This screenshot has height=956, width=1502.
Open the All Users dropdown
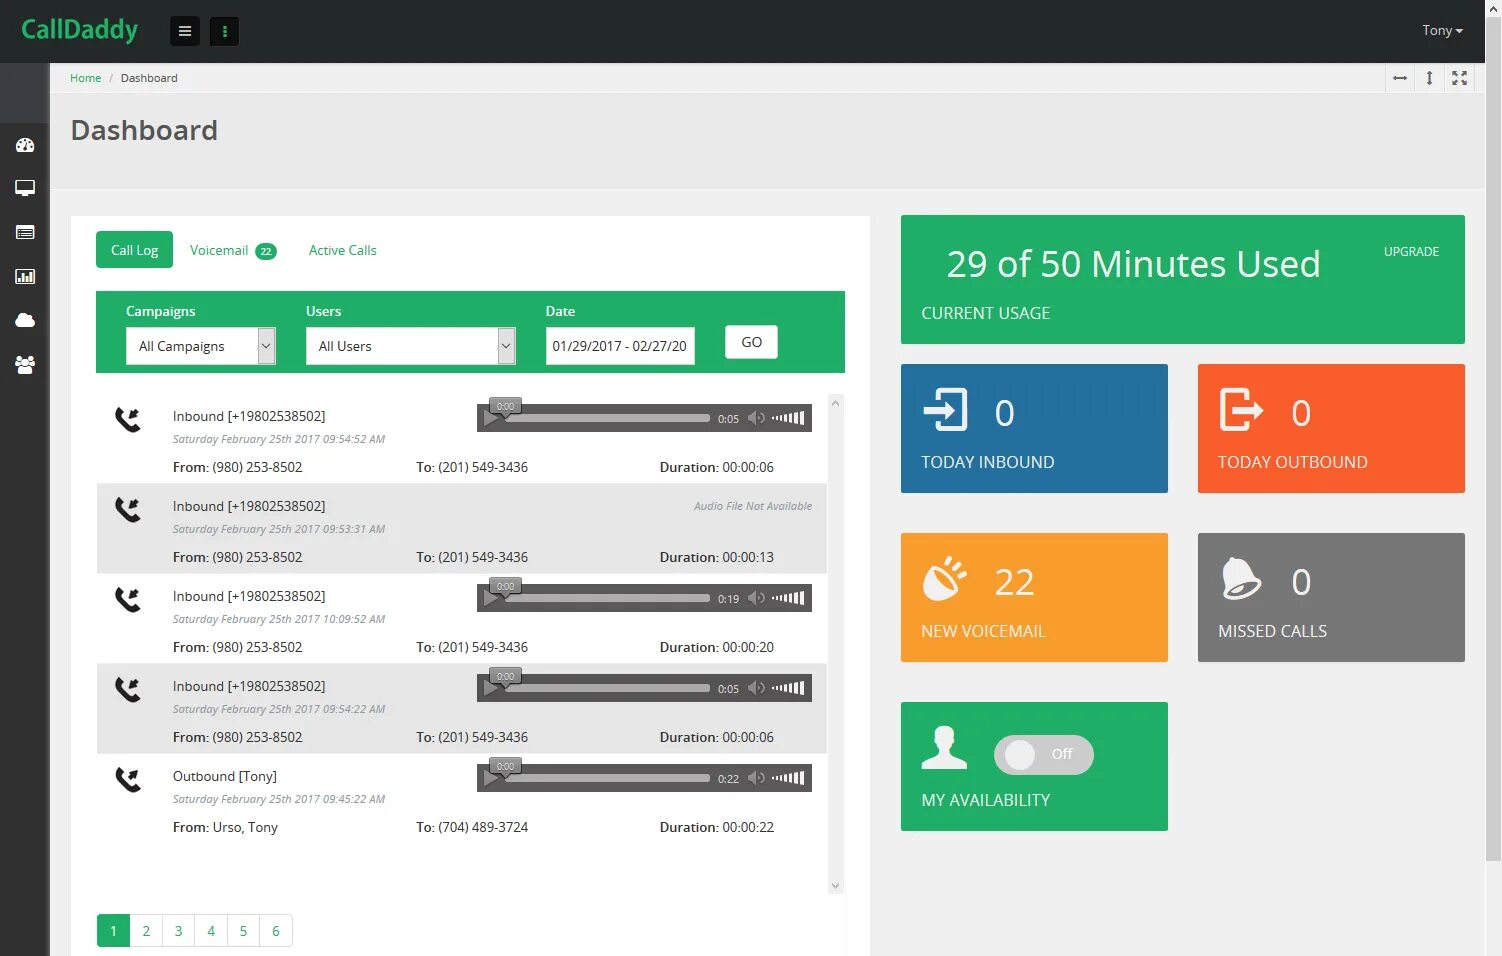point(411,346)
